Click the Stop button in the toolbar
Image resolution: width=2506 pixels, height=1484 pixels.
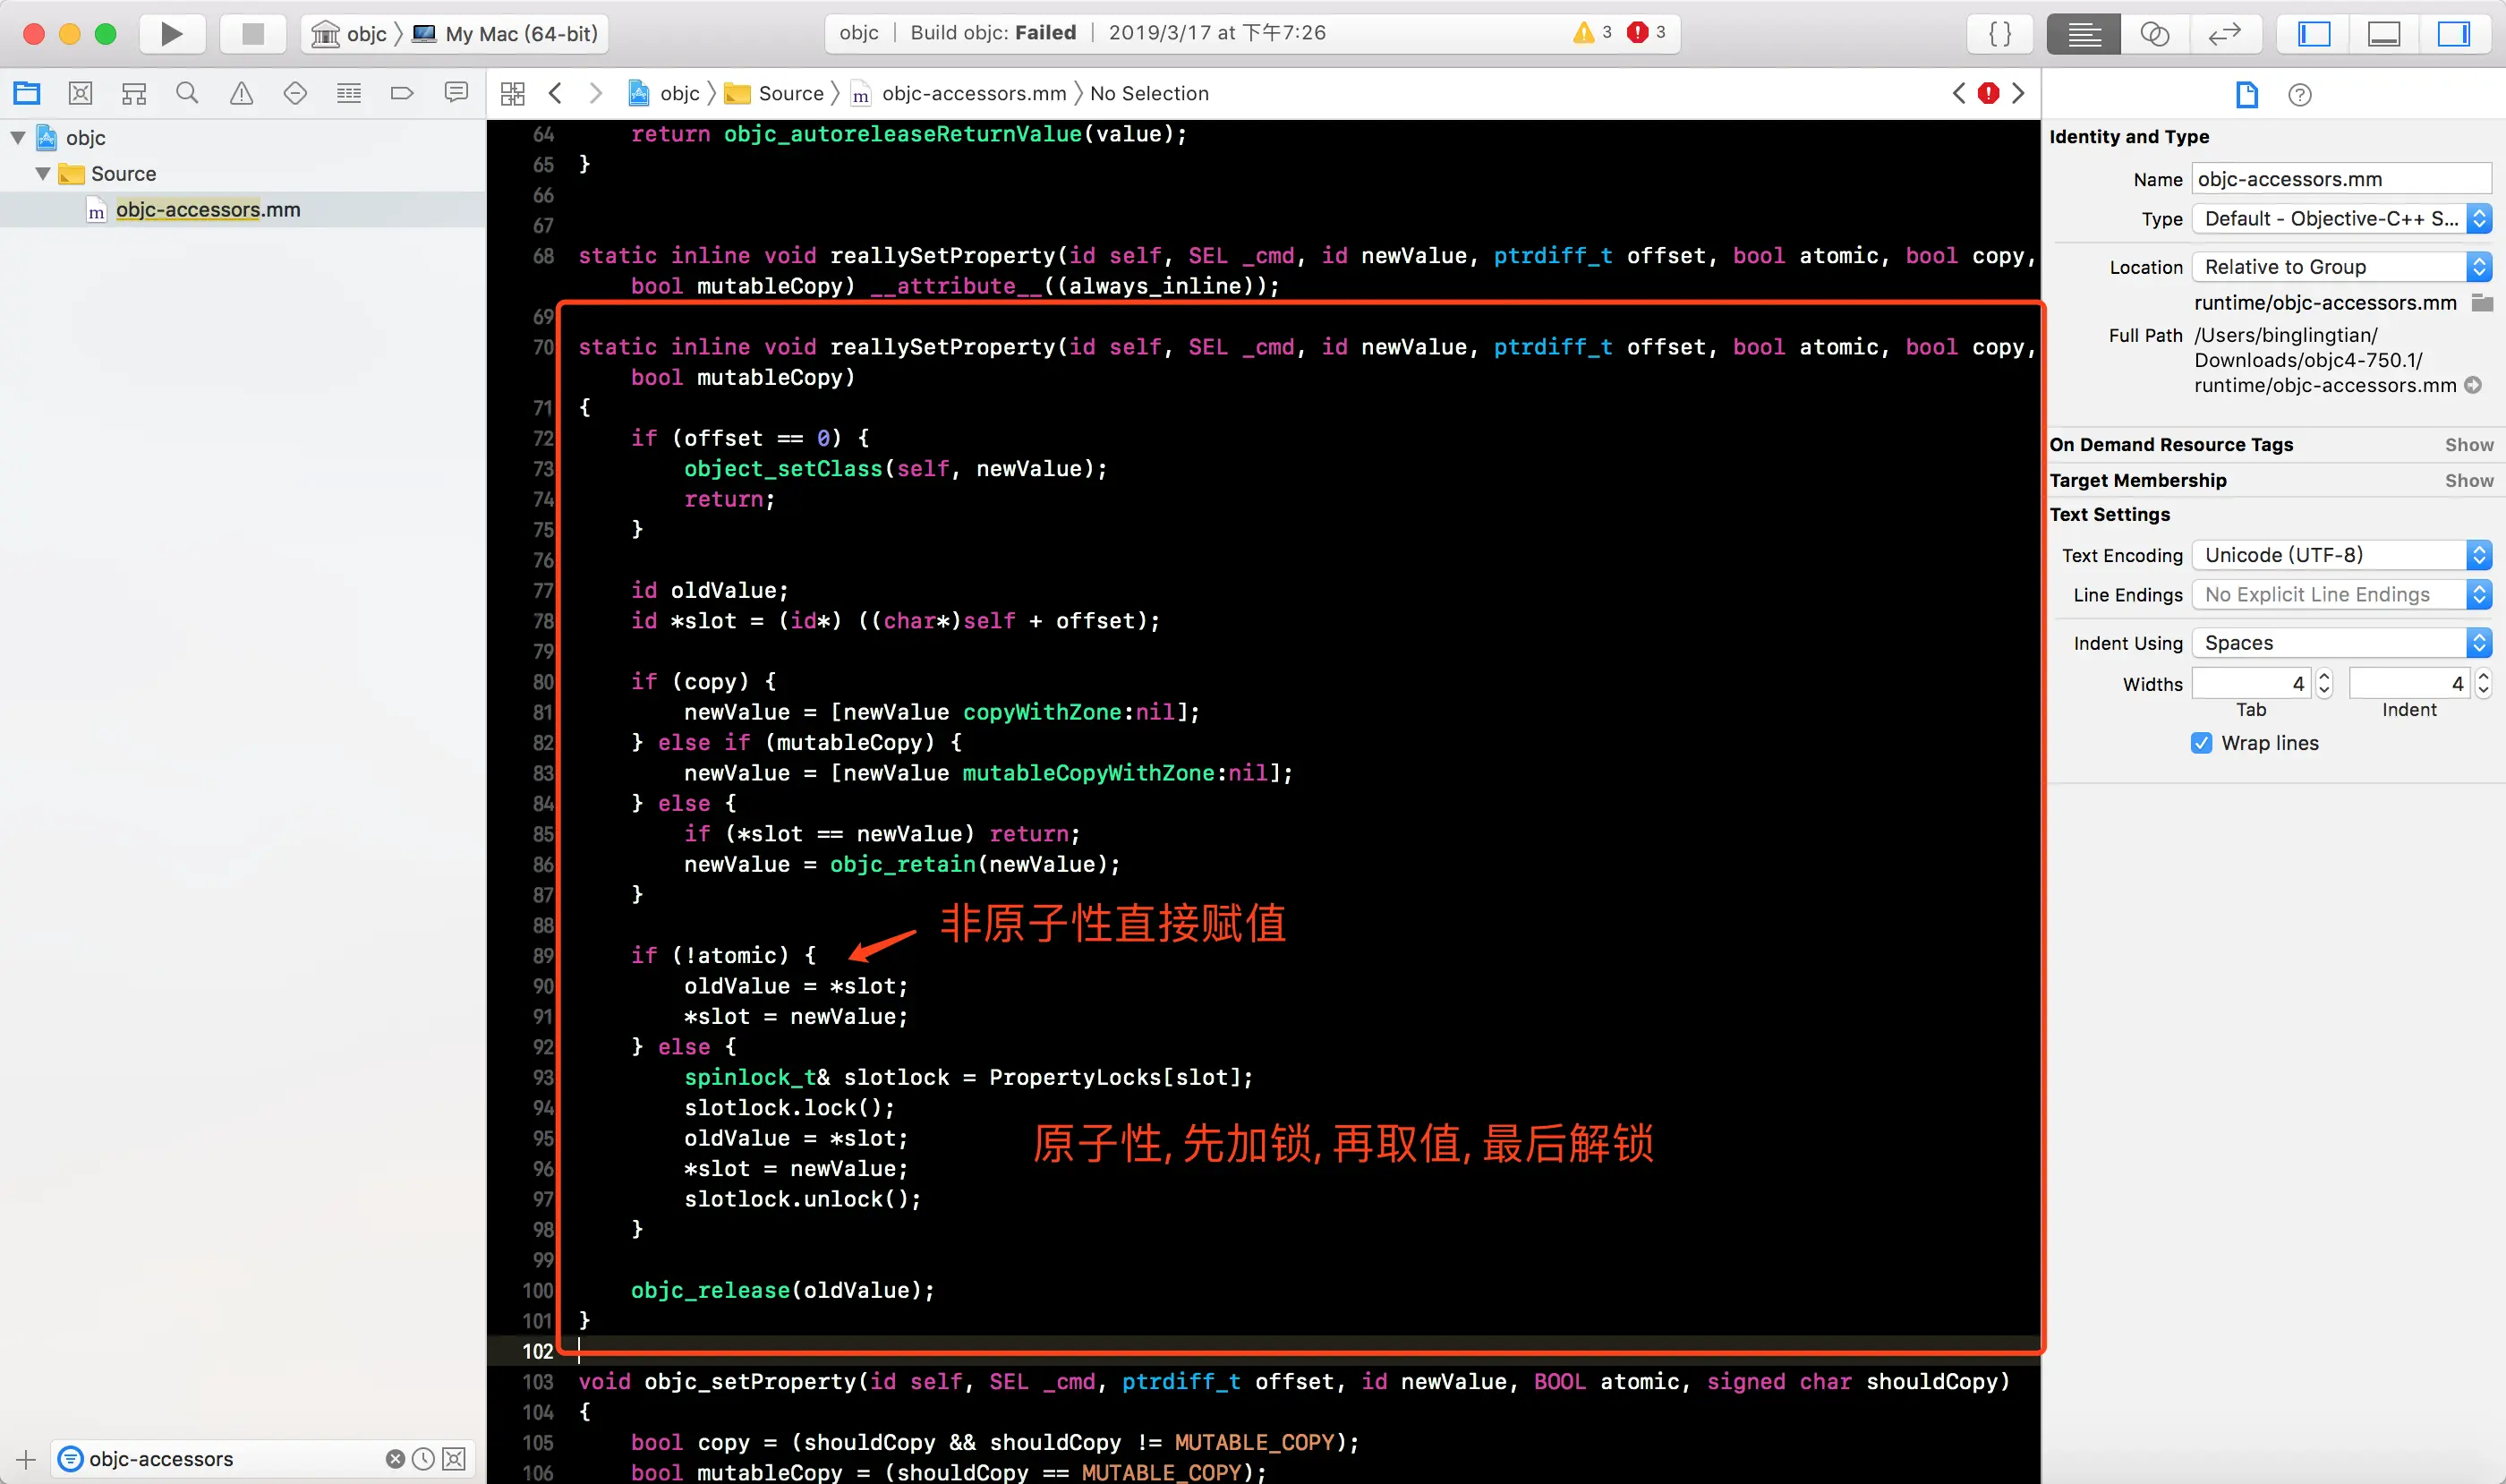(x=252, y=33)
